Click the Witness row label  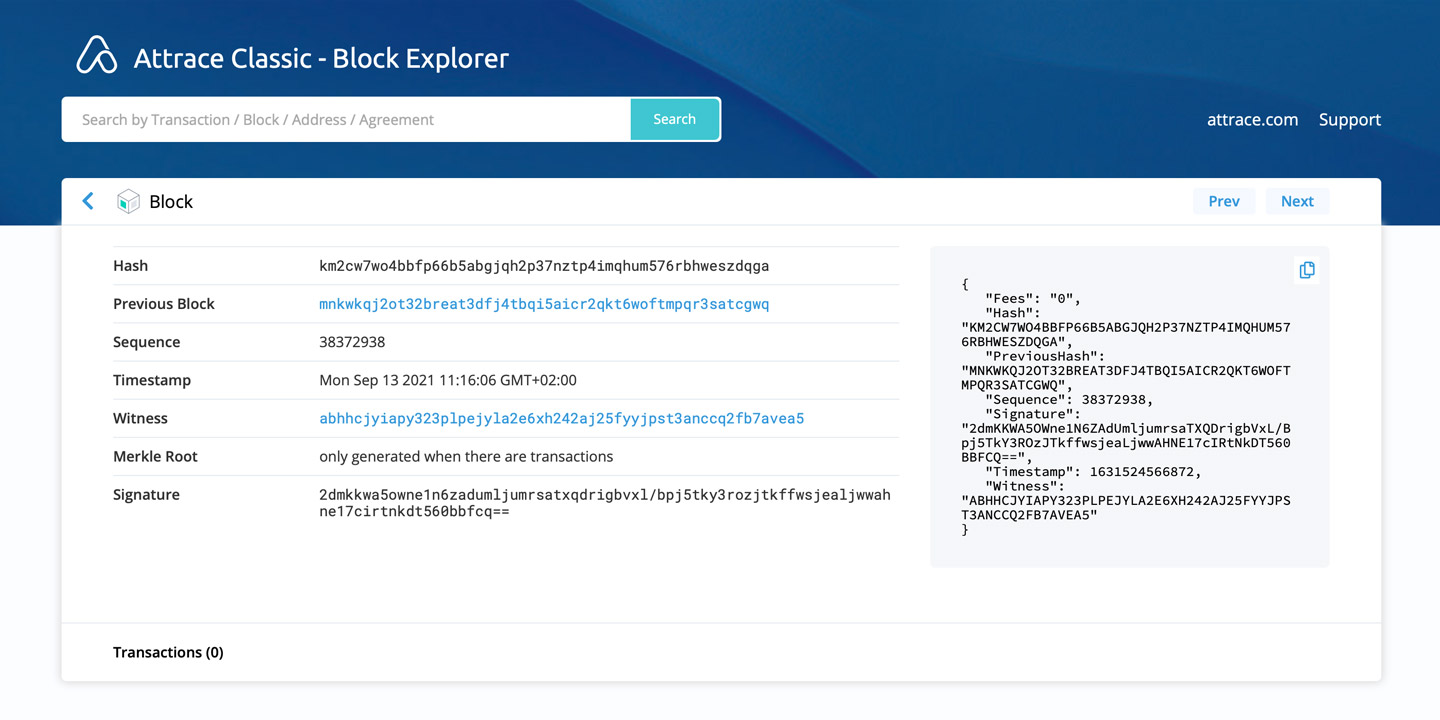(x=140, y=418)
